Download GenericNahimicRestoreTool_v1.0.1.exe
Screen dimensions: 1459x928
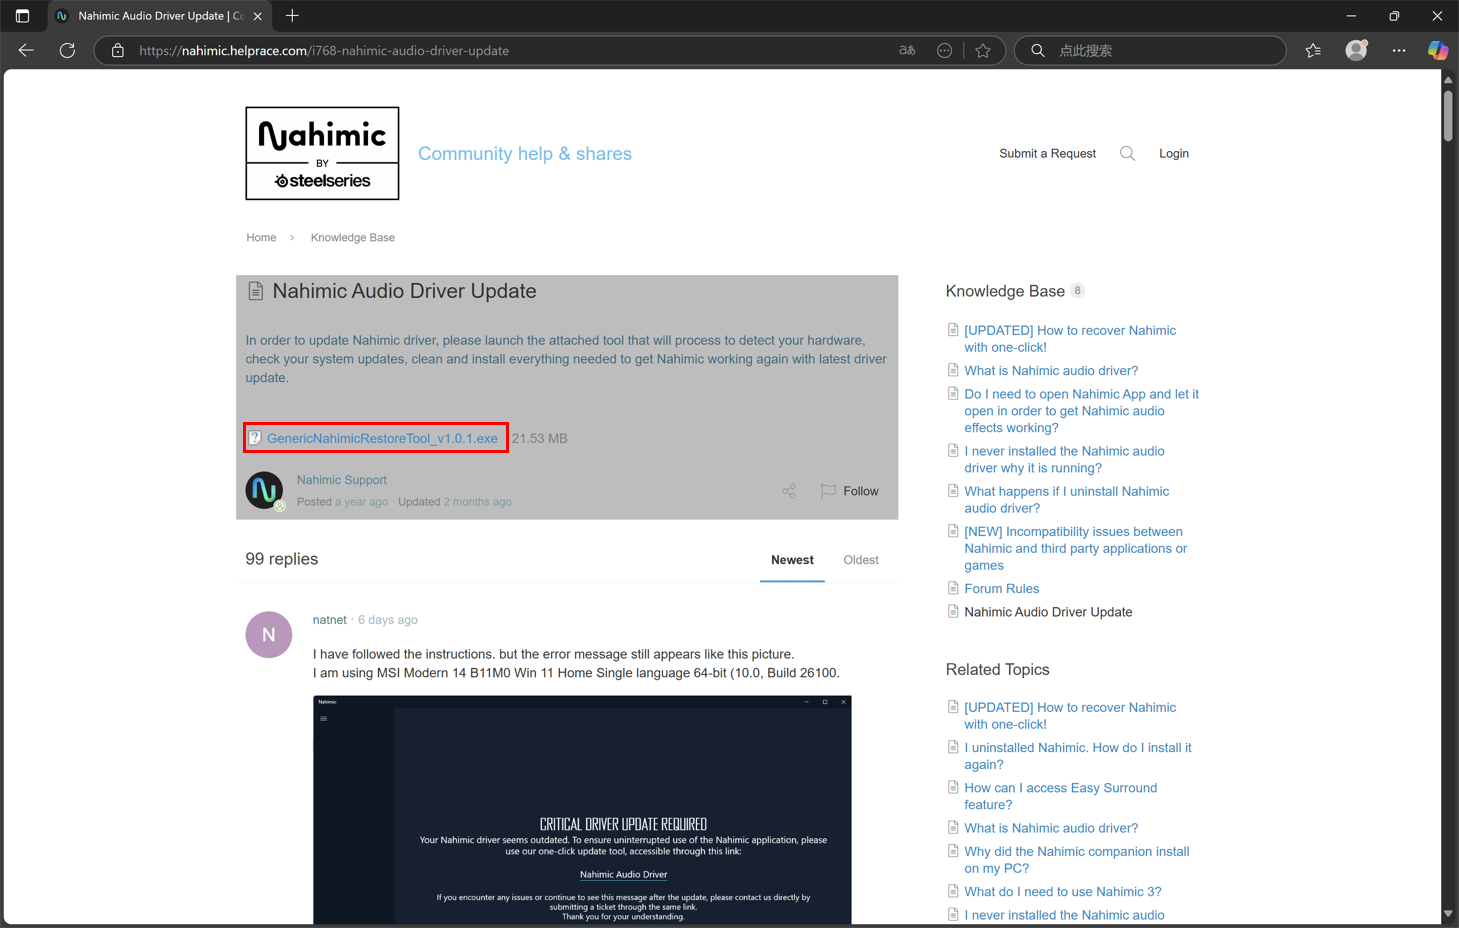point(382,438)
